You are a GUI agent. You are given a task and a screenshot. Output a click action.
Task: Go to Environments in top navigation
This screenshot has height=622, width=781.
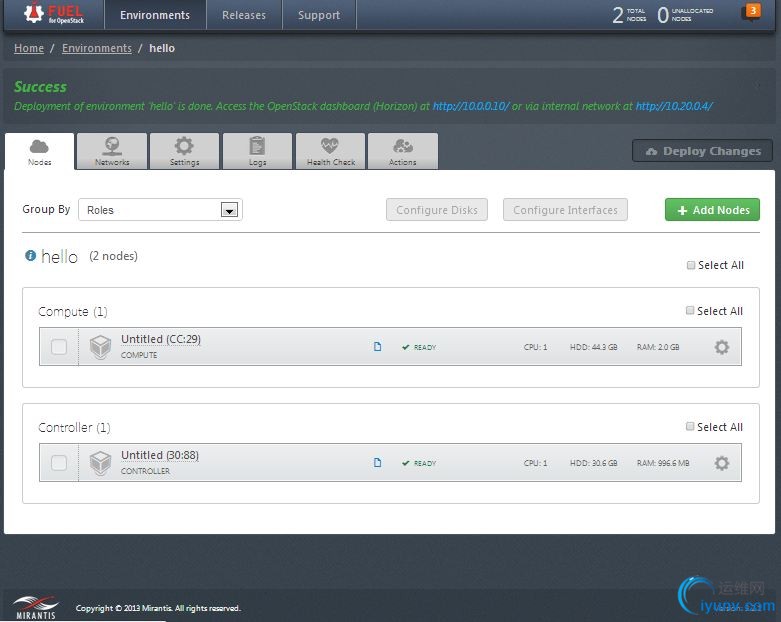pos(155,15)
